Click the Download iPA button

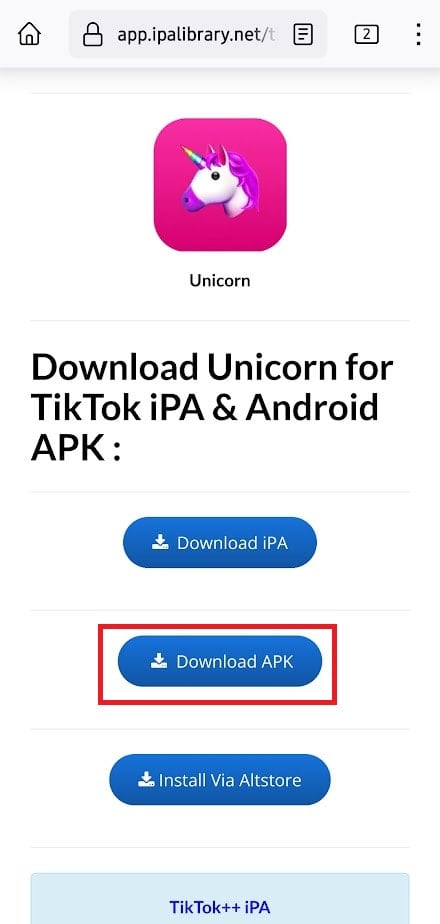220,542
